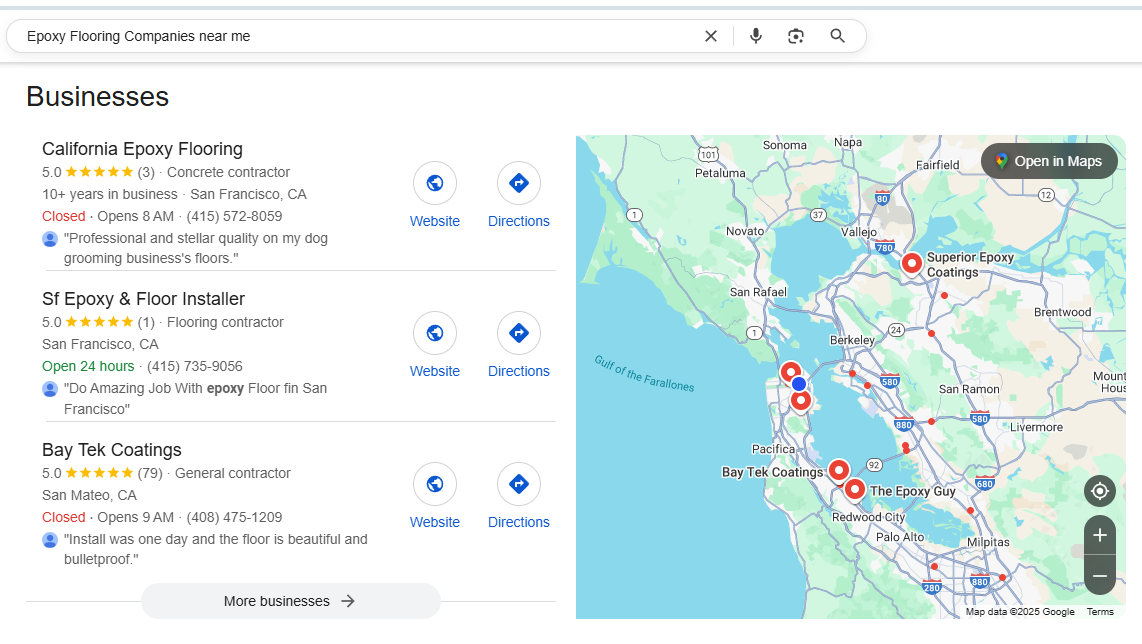Get directions to Bay Tek Coatings

coord(519,484)
